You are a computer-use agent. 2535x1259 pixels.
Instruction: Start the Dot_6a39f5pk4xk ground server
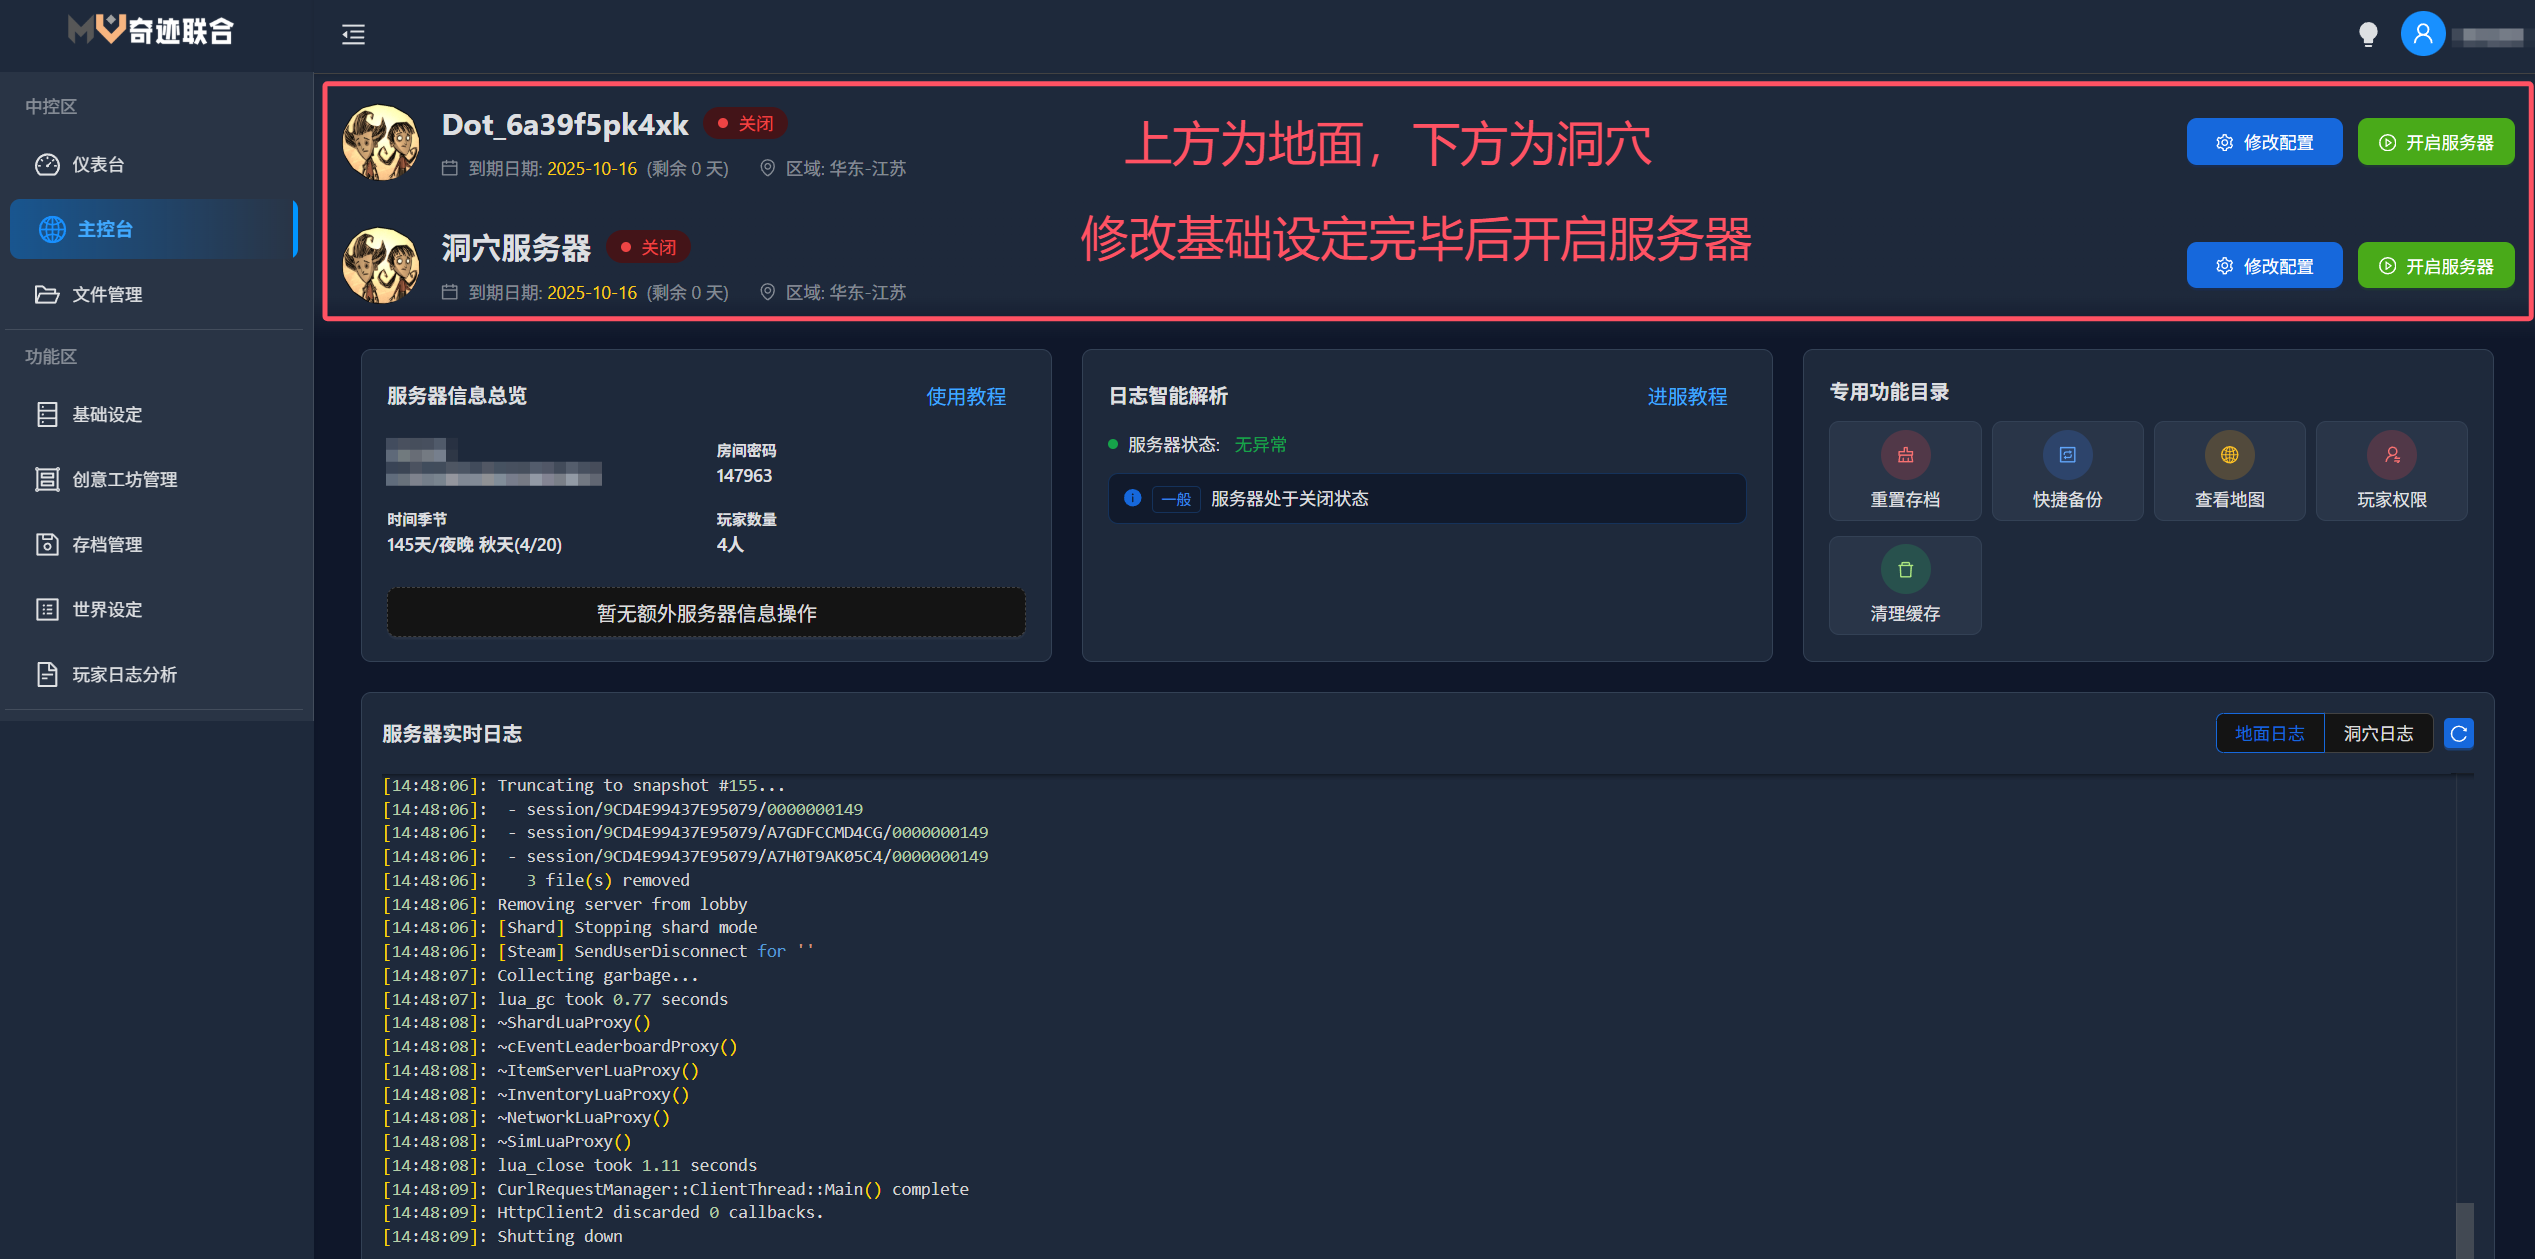click(2435, 142)
